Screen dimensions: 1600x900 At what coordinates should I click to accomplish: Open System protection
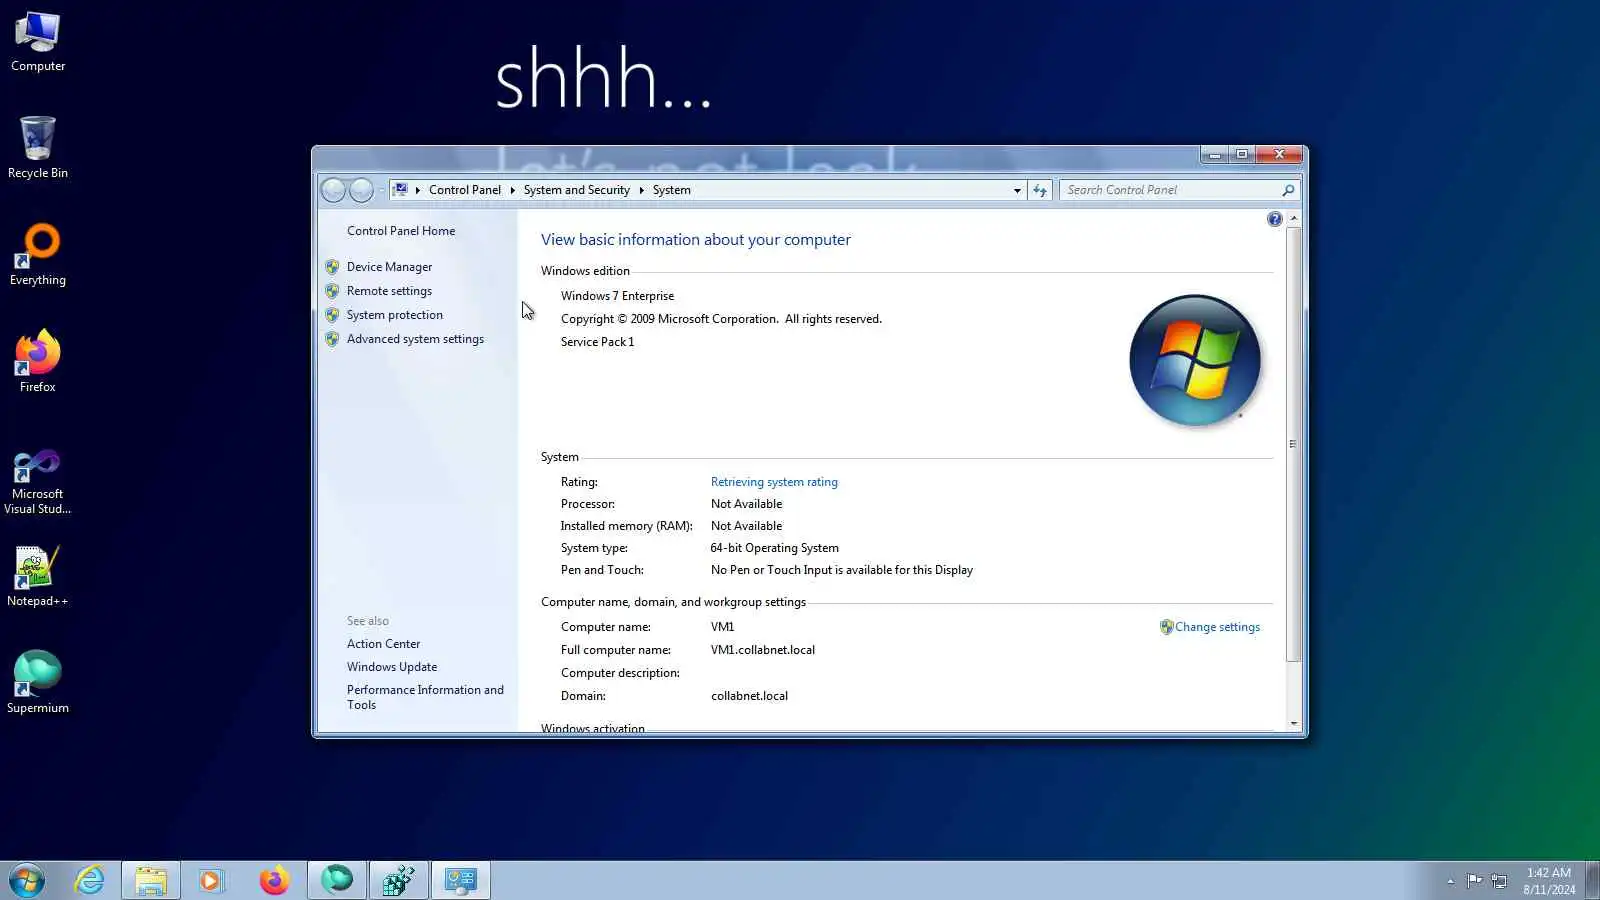(x=394, y=315)
